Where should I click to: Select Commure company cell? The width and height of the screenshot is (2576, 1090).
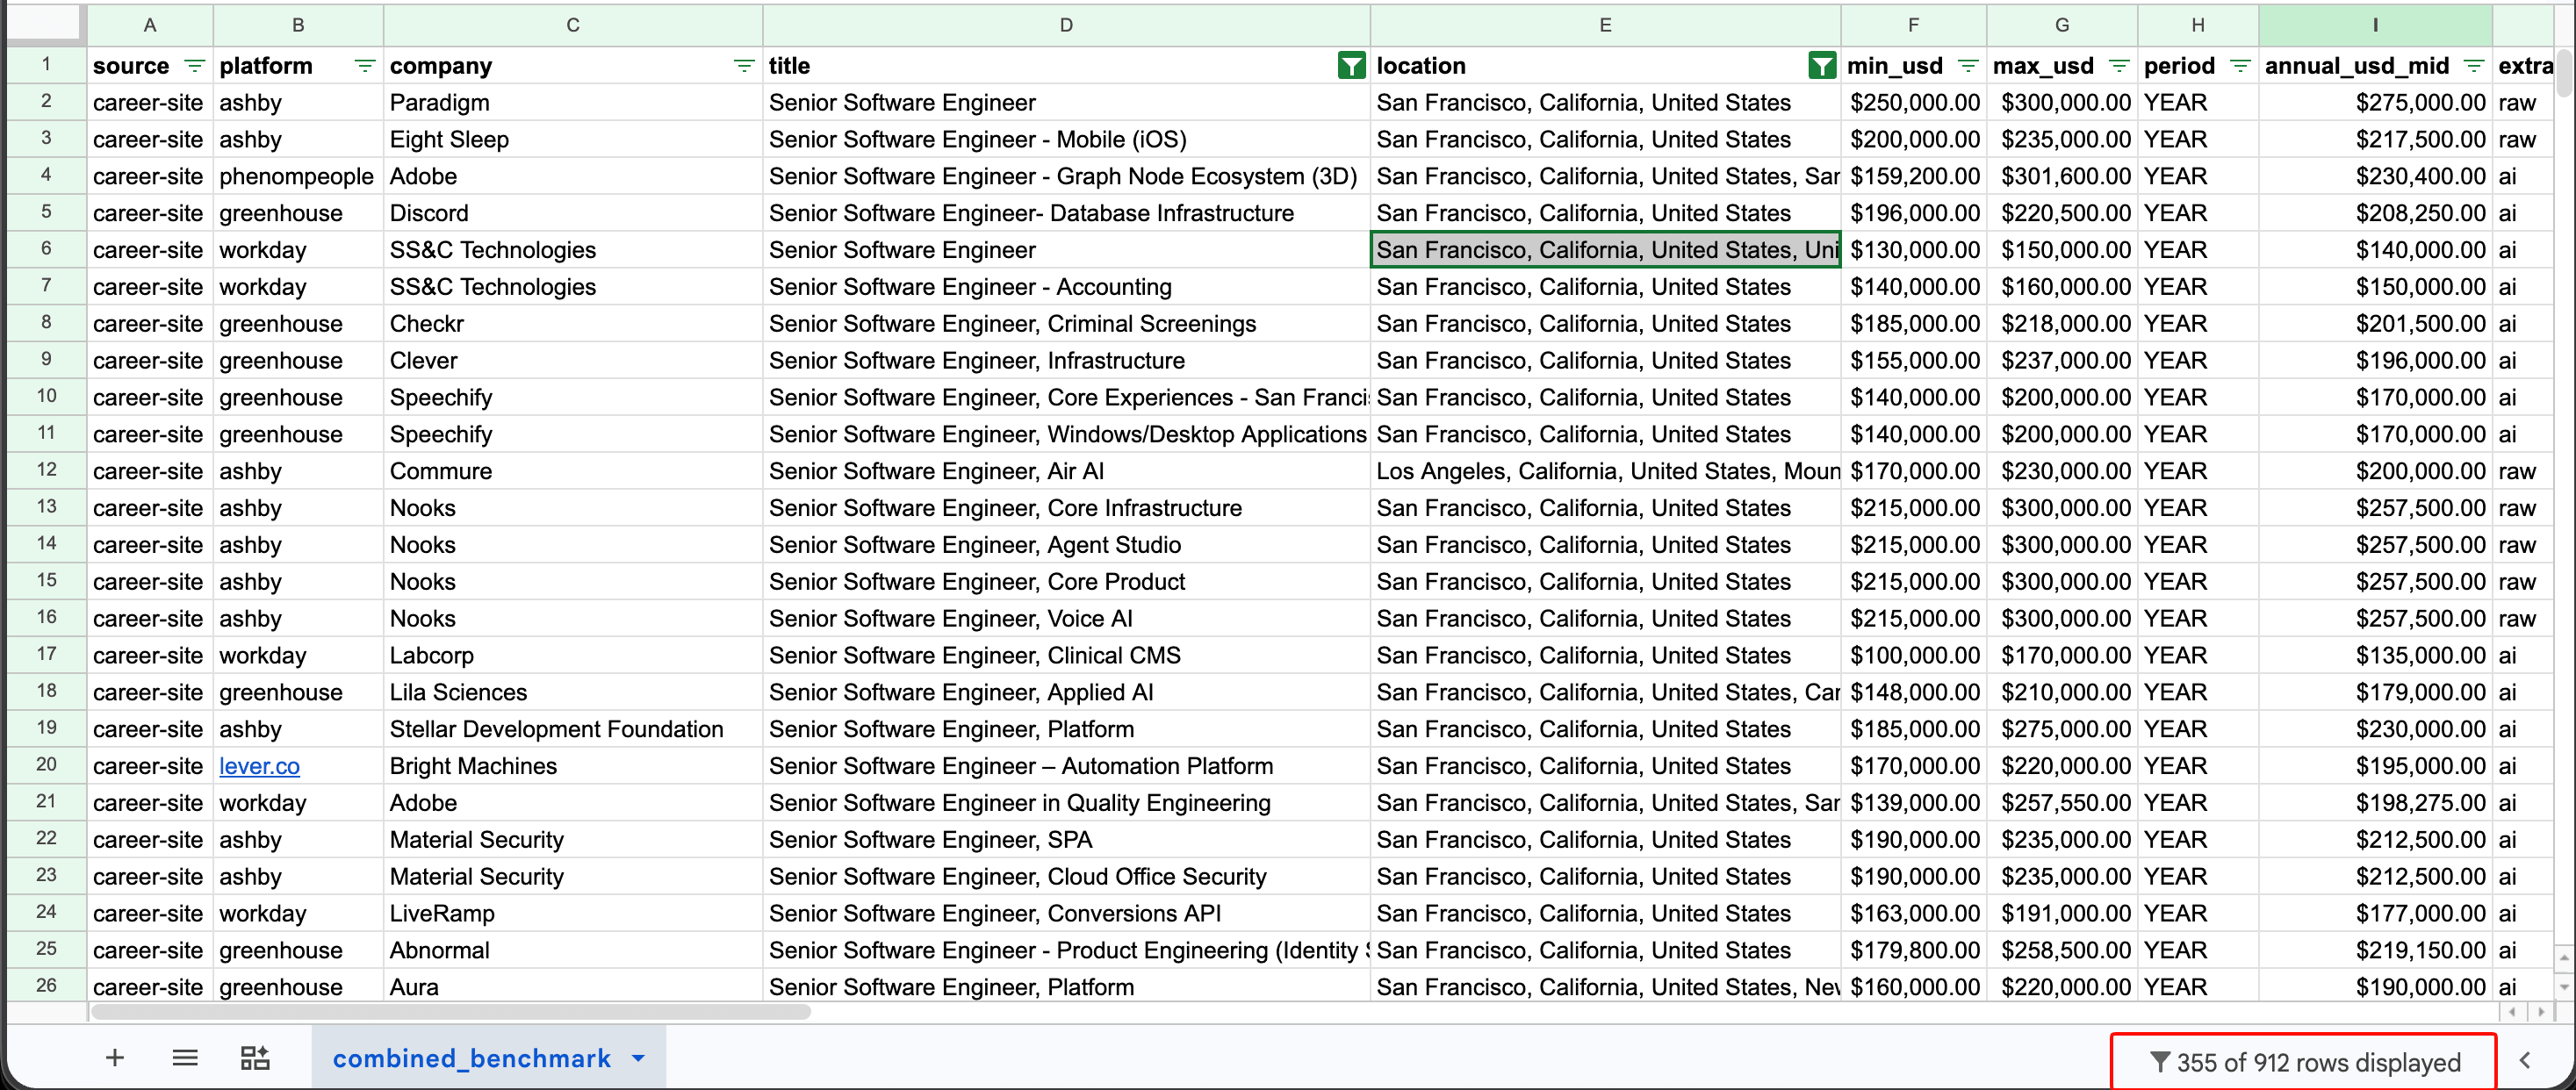click(x=573, y=471)
